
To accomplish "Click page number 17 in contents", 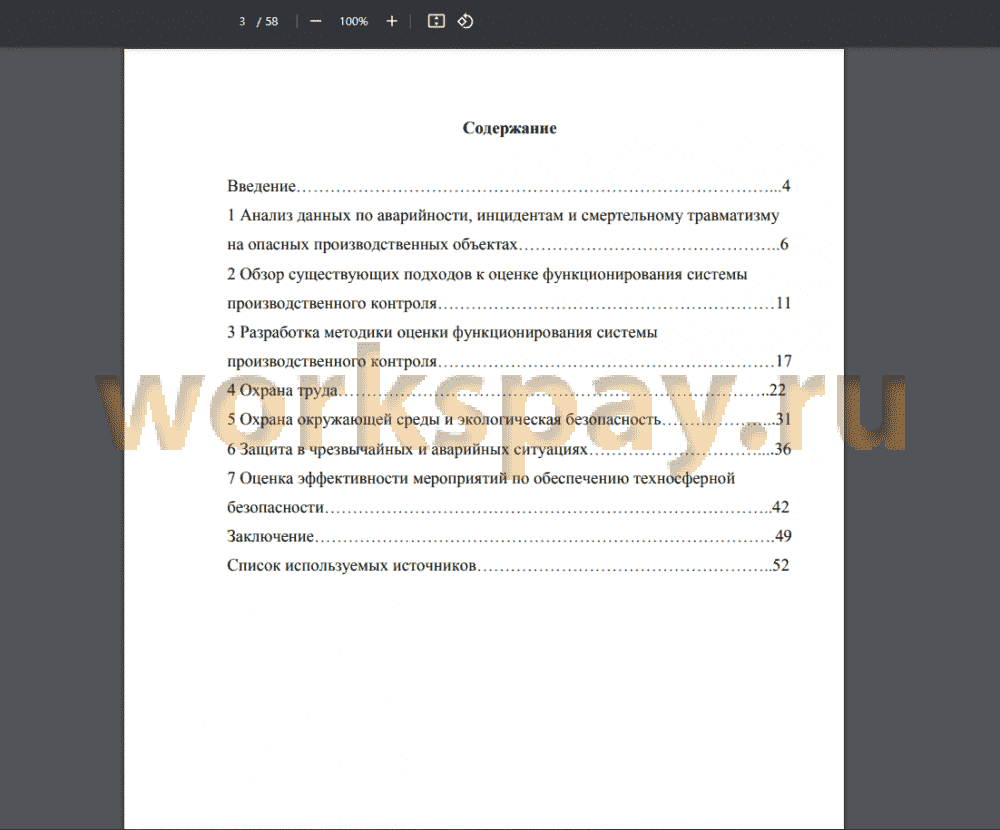I will [784, 362].
